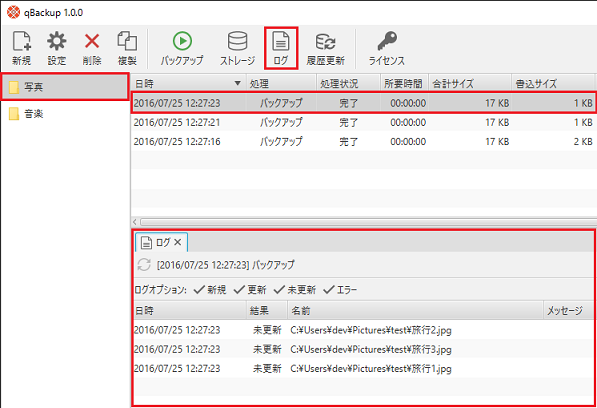The image size is (597, 408).
Task: Close the ログ tab with X
Action: pyautogui.click(x=177, y=242)
